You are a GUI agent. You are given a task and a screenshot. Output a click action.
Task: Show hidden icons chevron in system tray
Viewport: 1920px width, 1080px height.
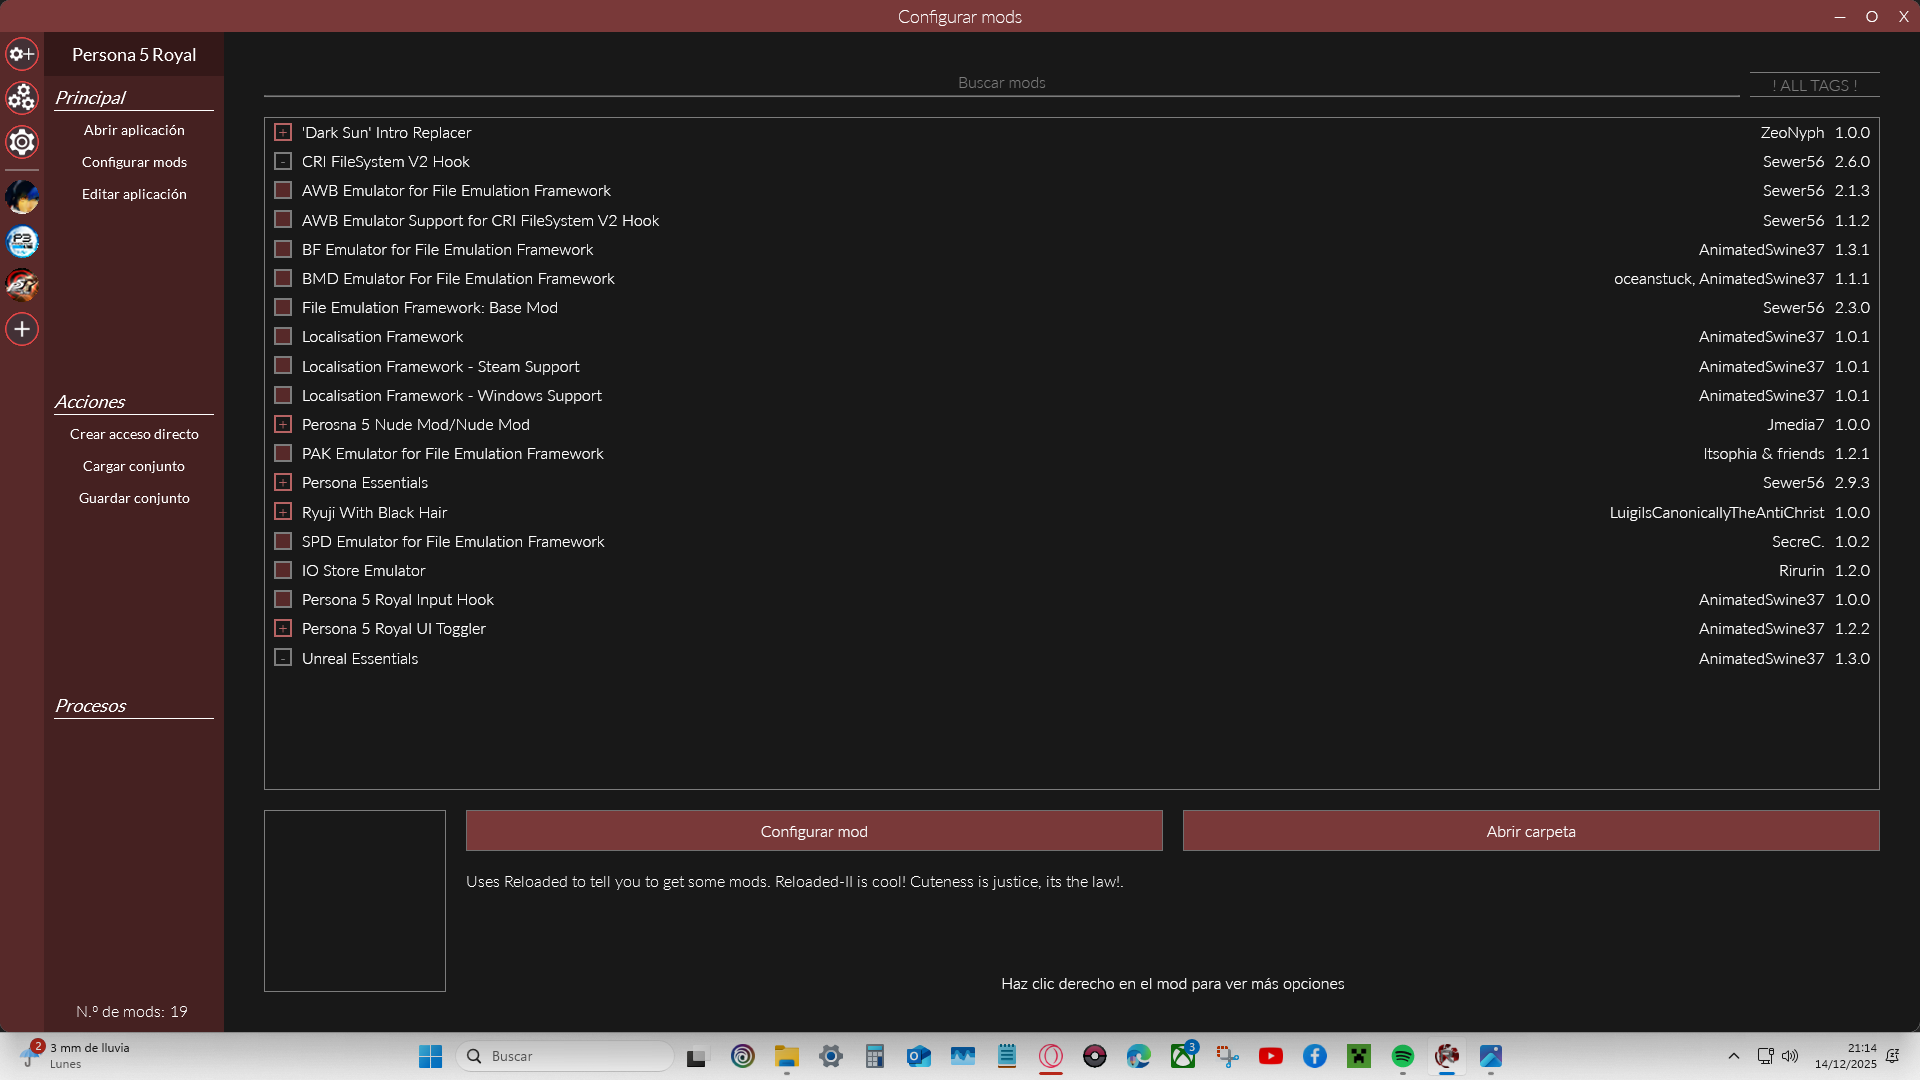[x=1734, y=1056]
